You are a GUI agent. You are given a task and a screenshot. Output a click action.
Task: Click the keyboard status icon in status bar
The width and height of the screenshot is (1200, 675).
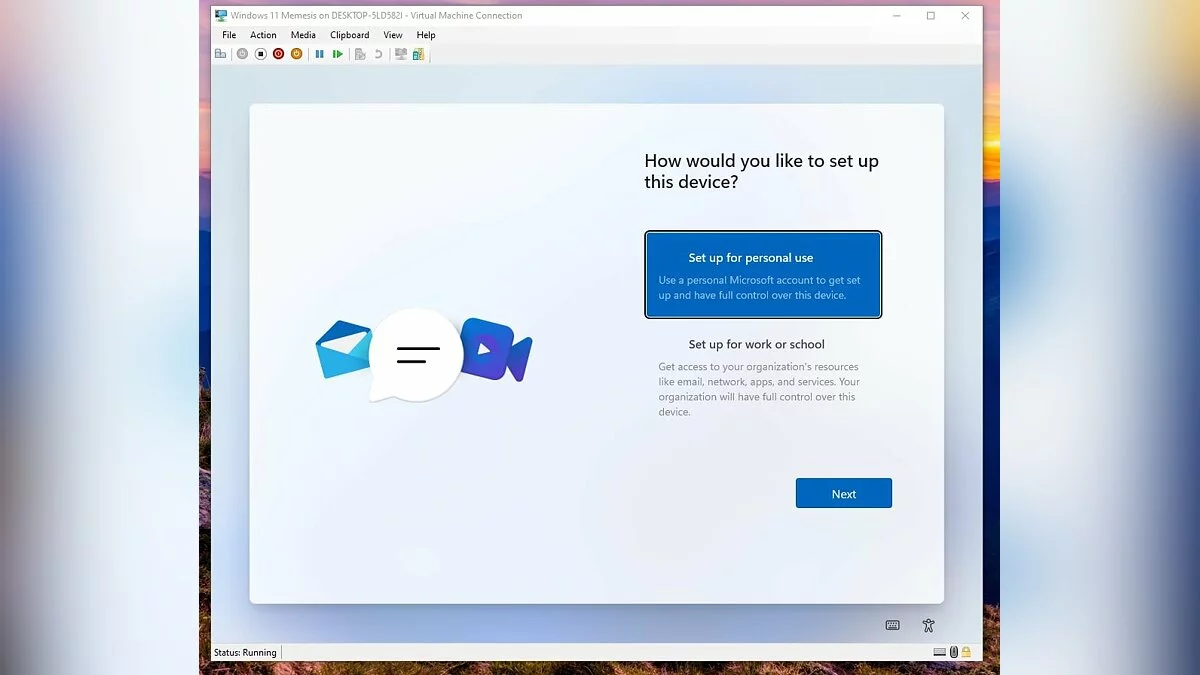pos(940,652)
